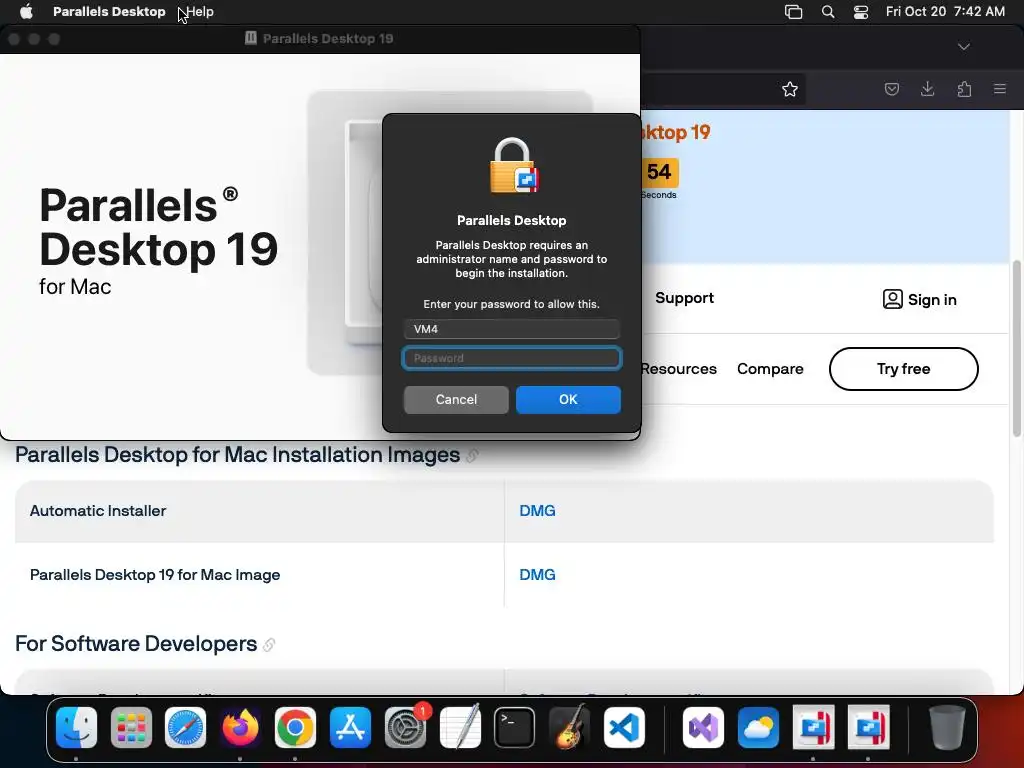This screenshot has height=768, width=1024.
Task: Click the VM4 username field
Action: coord(512,329)
